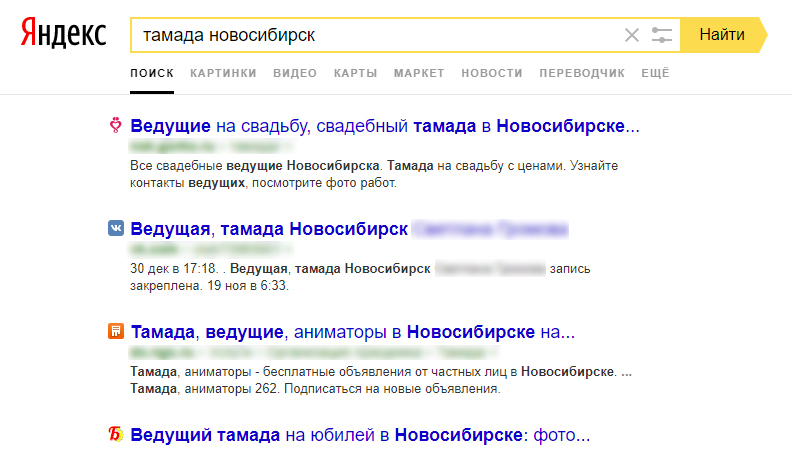
Task: Click the orange favicon beside third result
Action: point(116,331)
